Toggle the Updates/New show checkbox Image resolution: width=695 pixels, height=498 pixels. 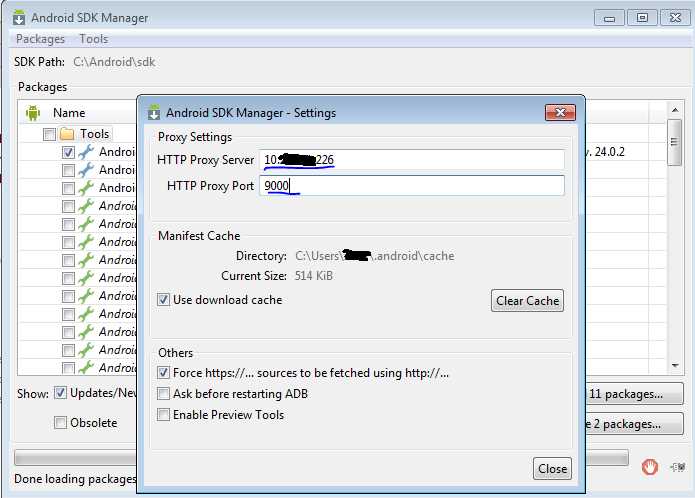pos(60,393)
